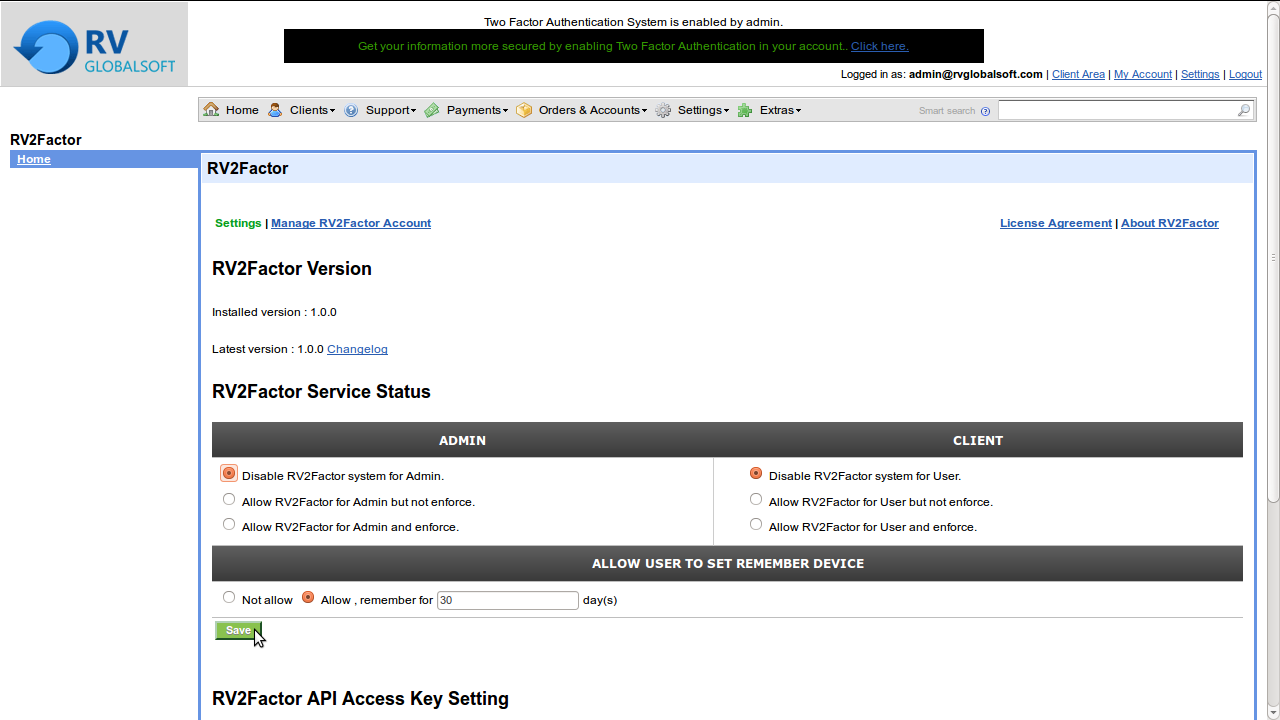
Task: Choose Not allow for remember device
Action: coord(229,598)
